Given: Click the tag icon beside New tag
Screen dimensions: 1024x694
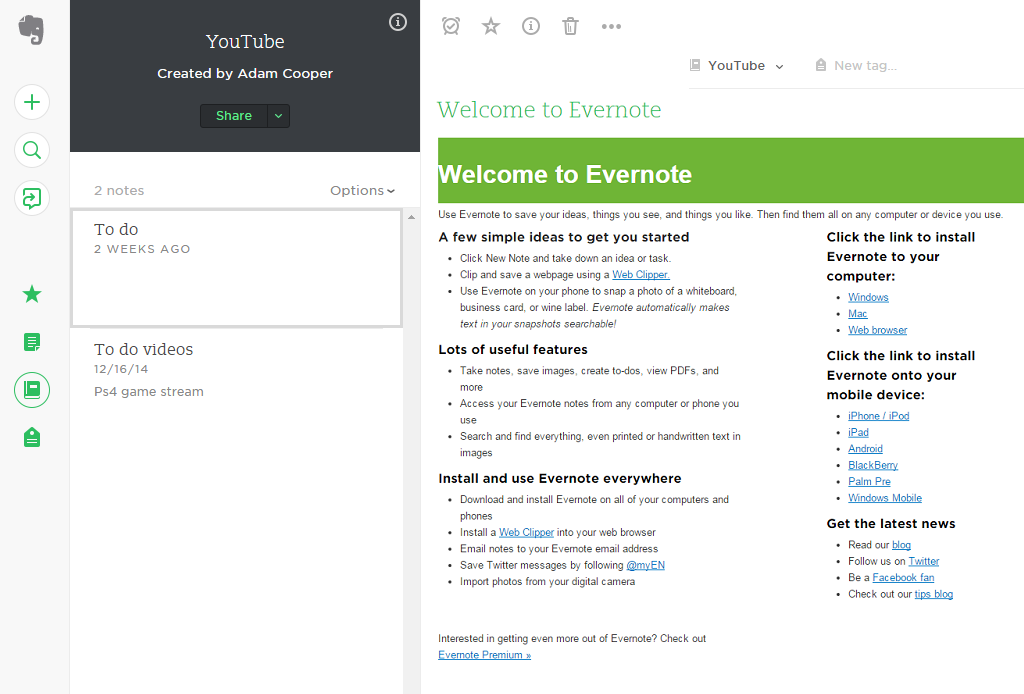Looking at the screenshot, I should (x=821, y=65).
